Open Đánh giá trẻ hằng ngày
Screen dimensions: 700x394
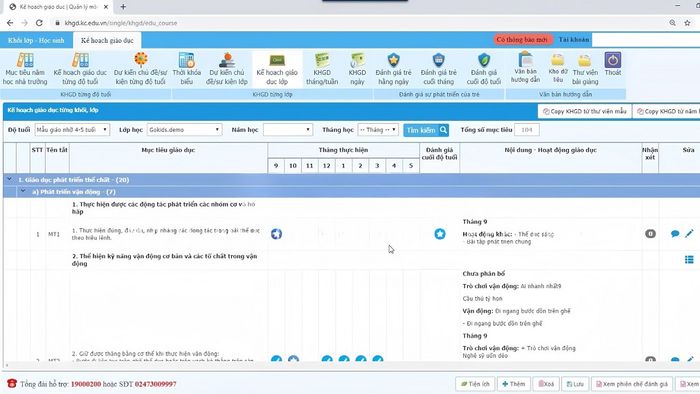point(393,69)
